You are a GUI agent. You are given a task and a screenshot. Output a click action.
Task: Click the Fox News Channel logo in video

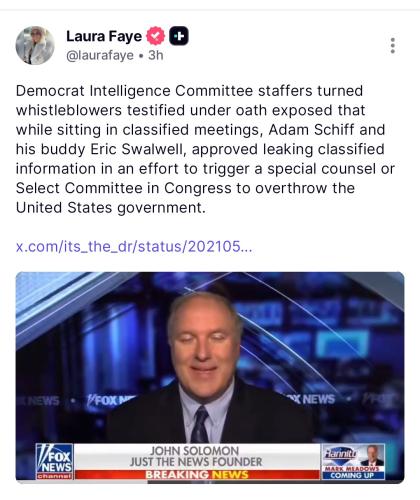point(55,461)
